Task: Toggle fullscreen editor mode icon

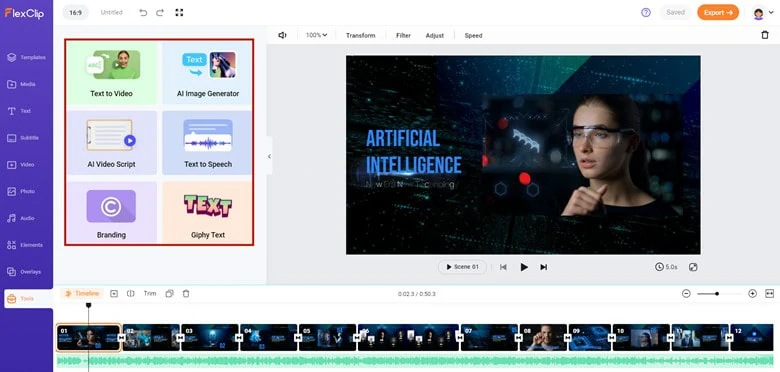Action: pyautogui.click(x=179, y=13)
